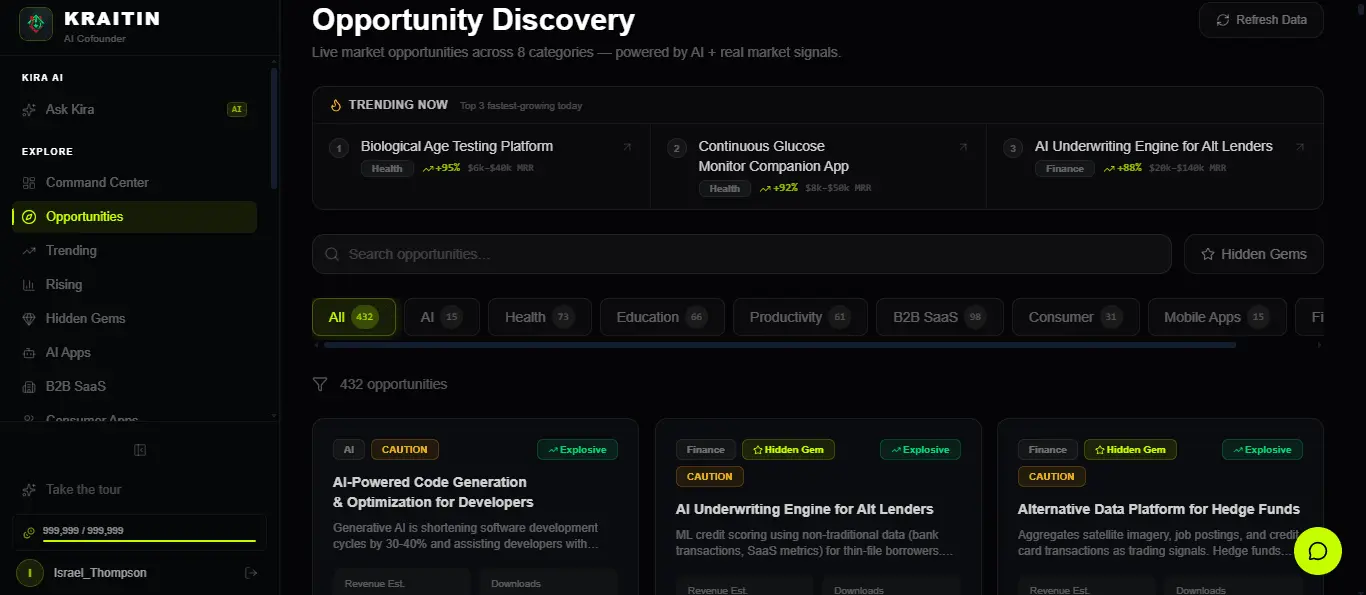Click the AI Apps robot icon

coord(28,353)
